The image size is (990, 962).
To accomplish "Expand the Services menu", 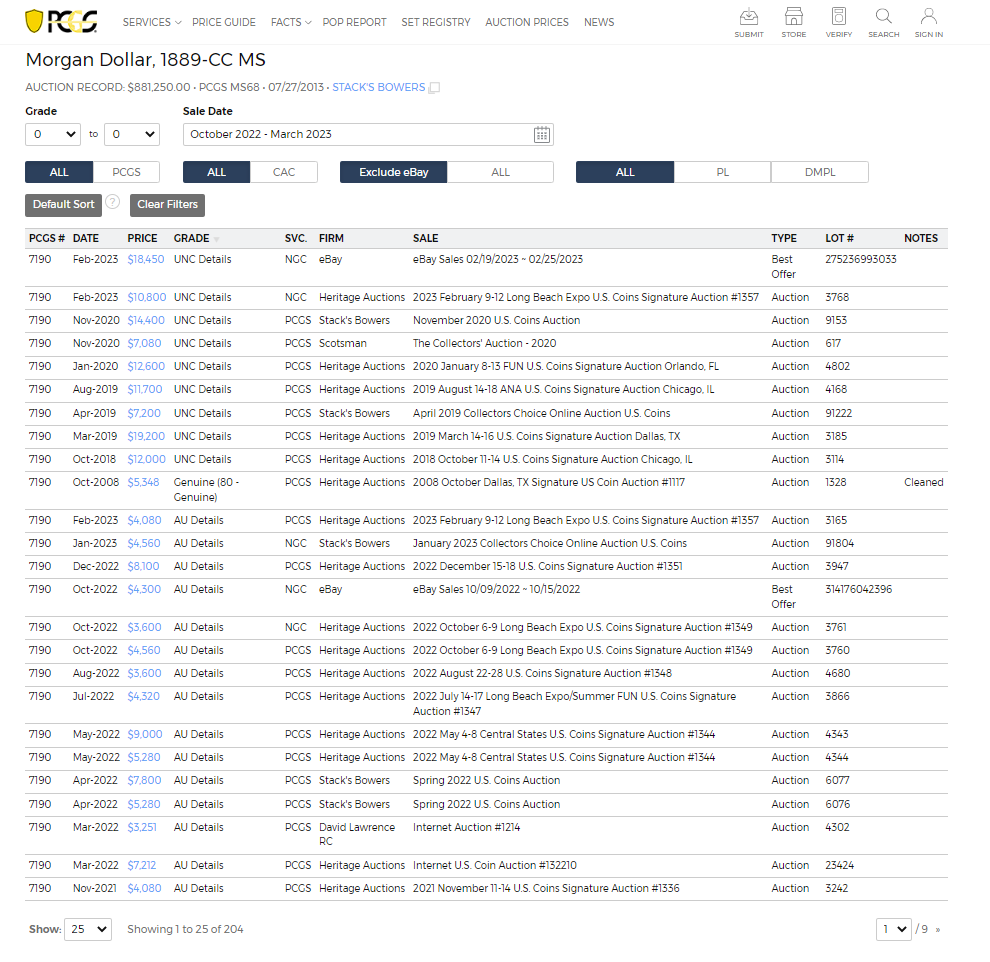I will tap(152, 22).
